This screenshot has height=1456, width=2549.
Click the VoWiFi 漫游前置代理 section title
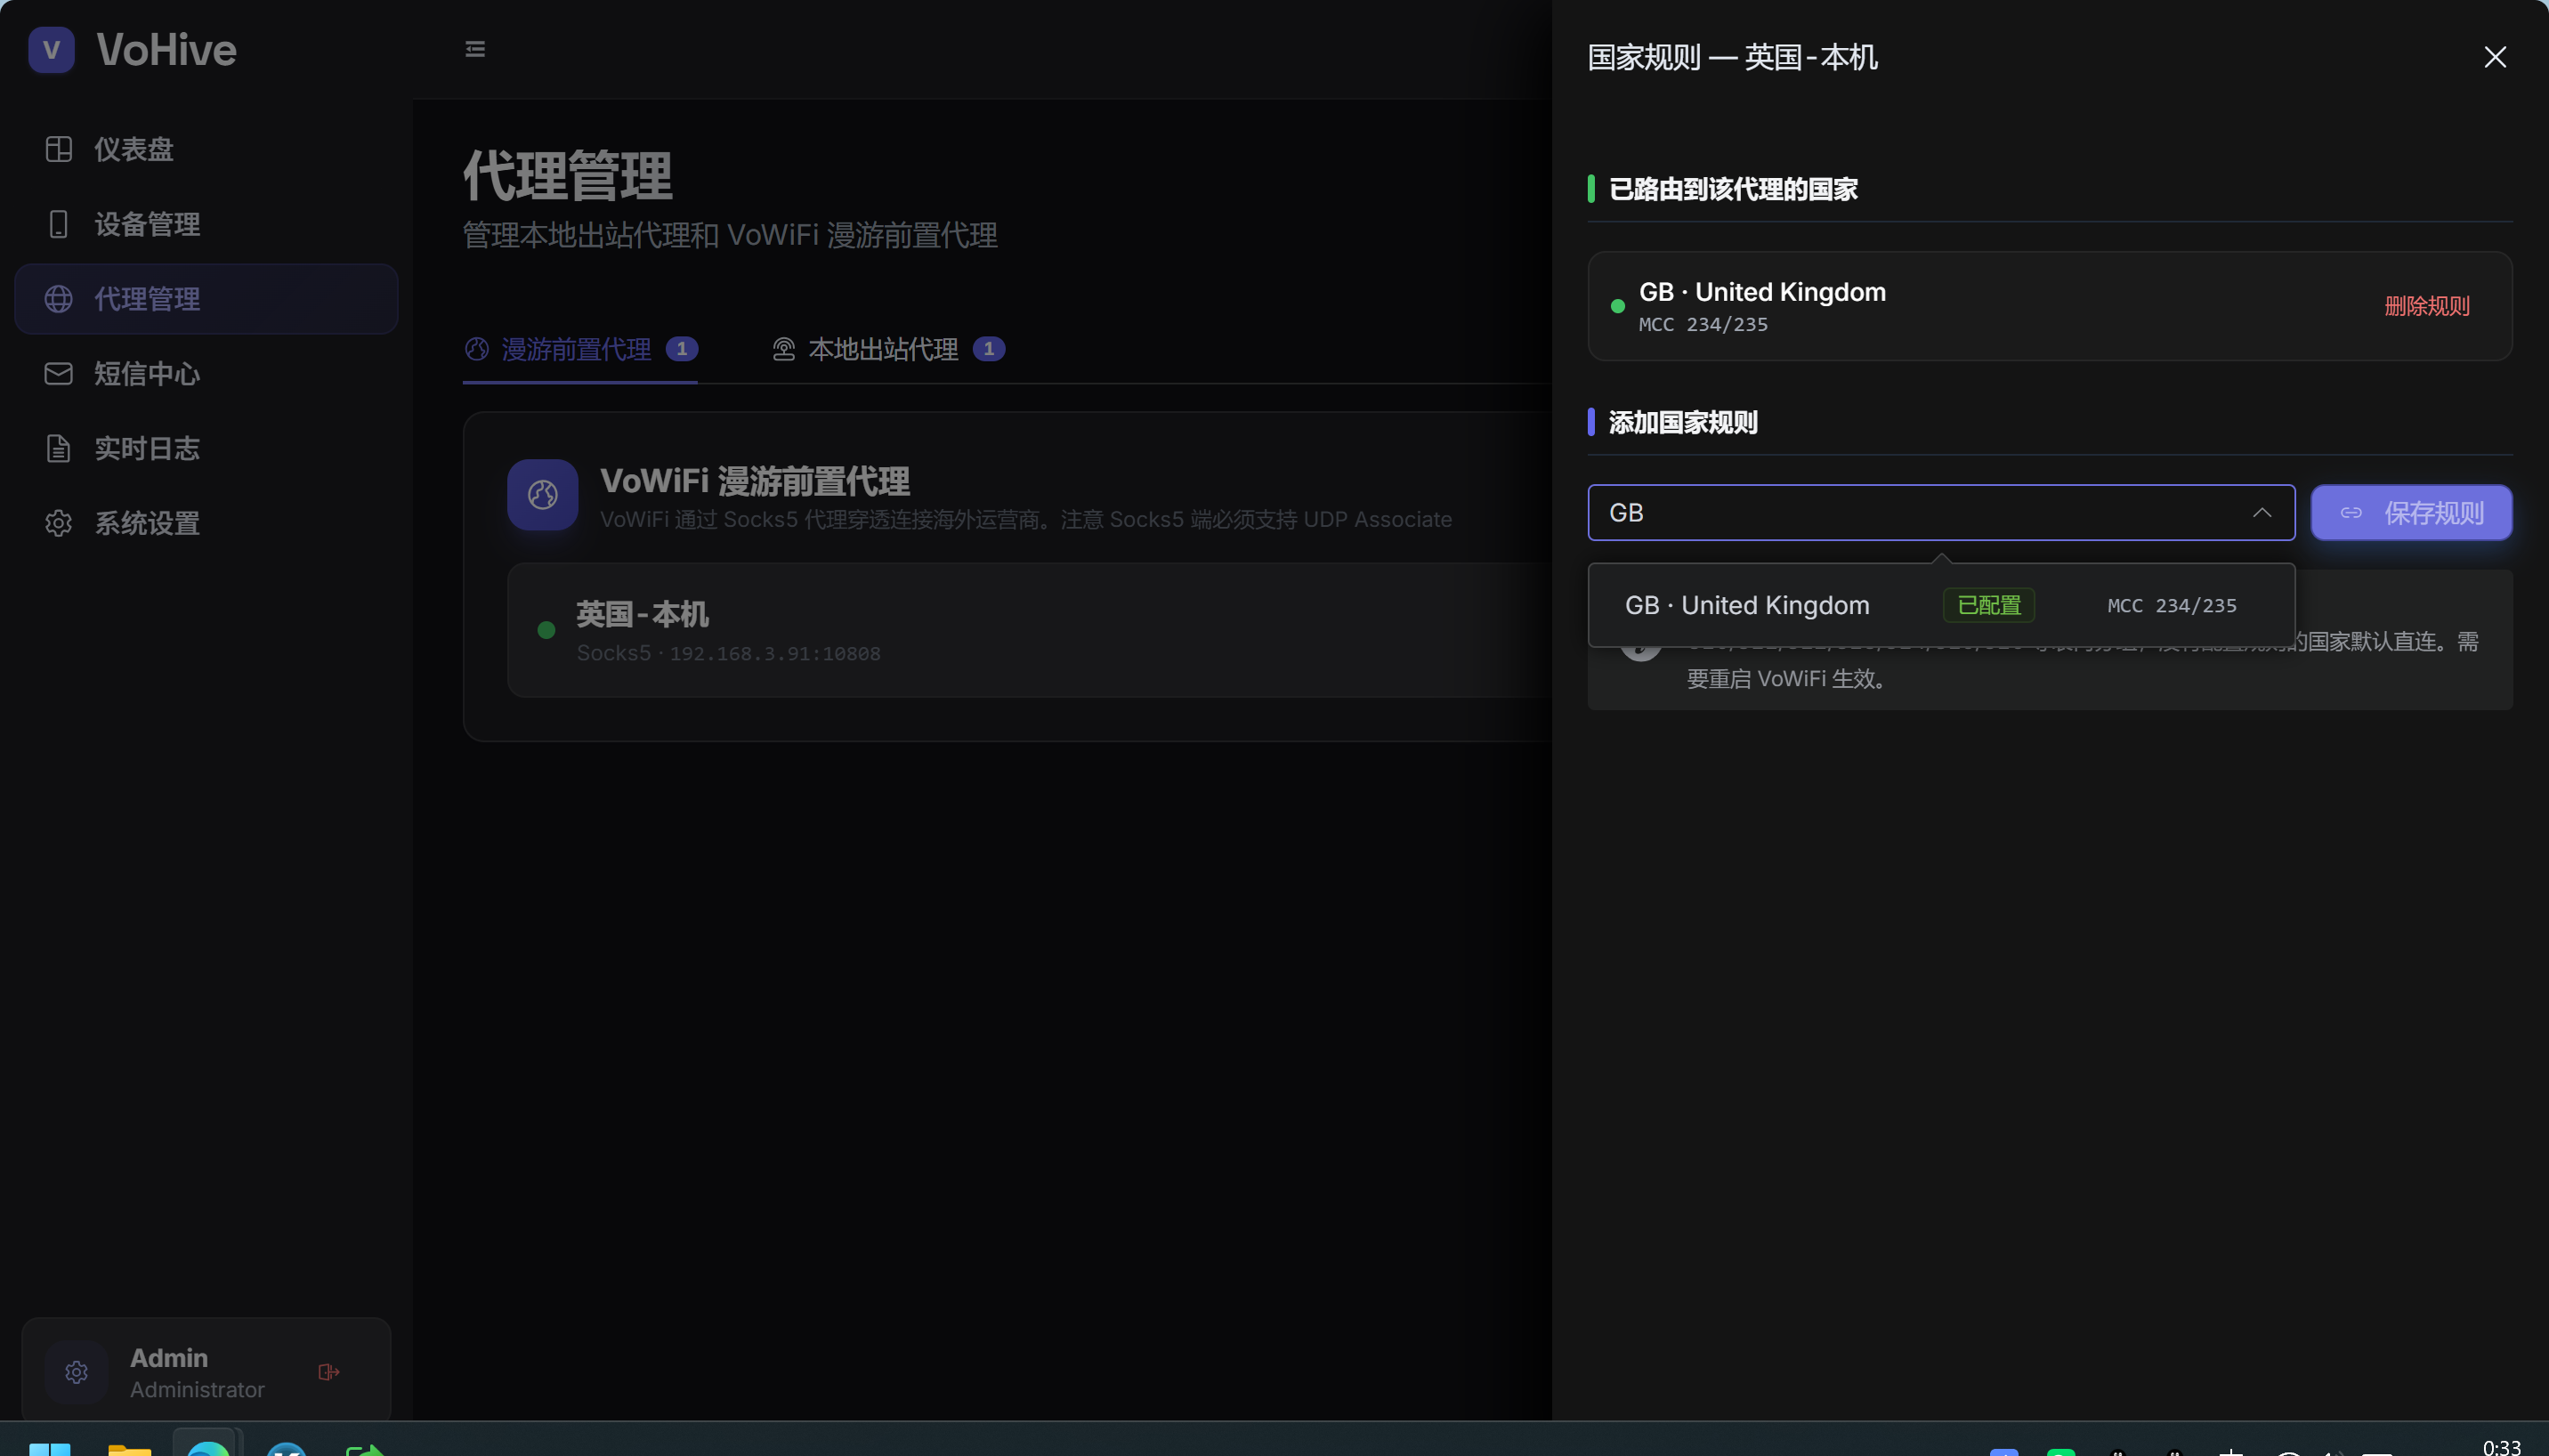pyautogui.click(x=755, y=481)
